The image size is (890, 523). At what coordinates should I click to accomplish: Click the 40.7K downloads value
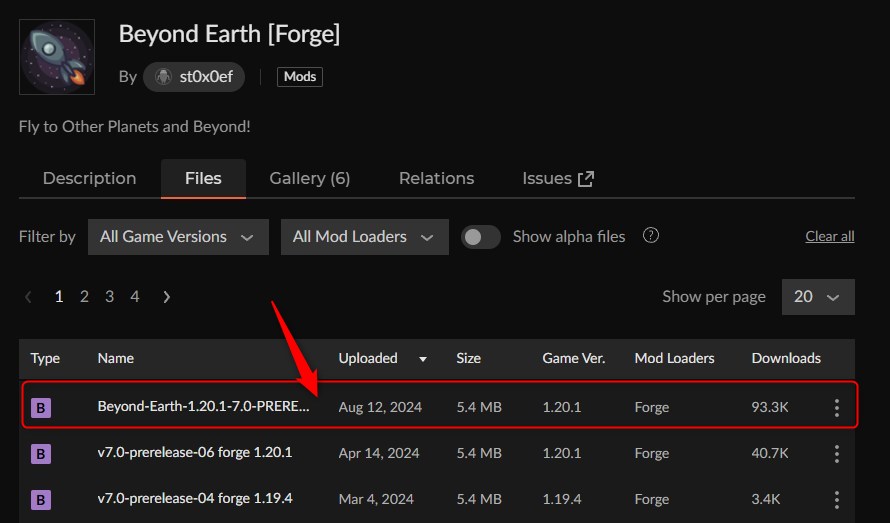[770, 453]
